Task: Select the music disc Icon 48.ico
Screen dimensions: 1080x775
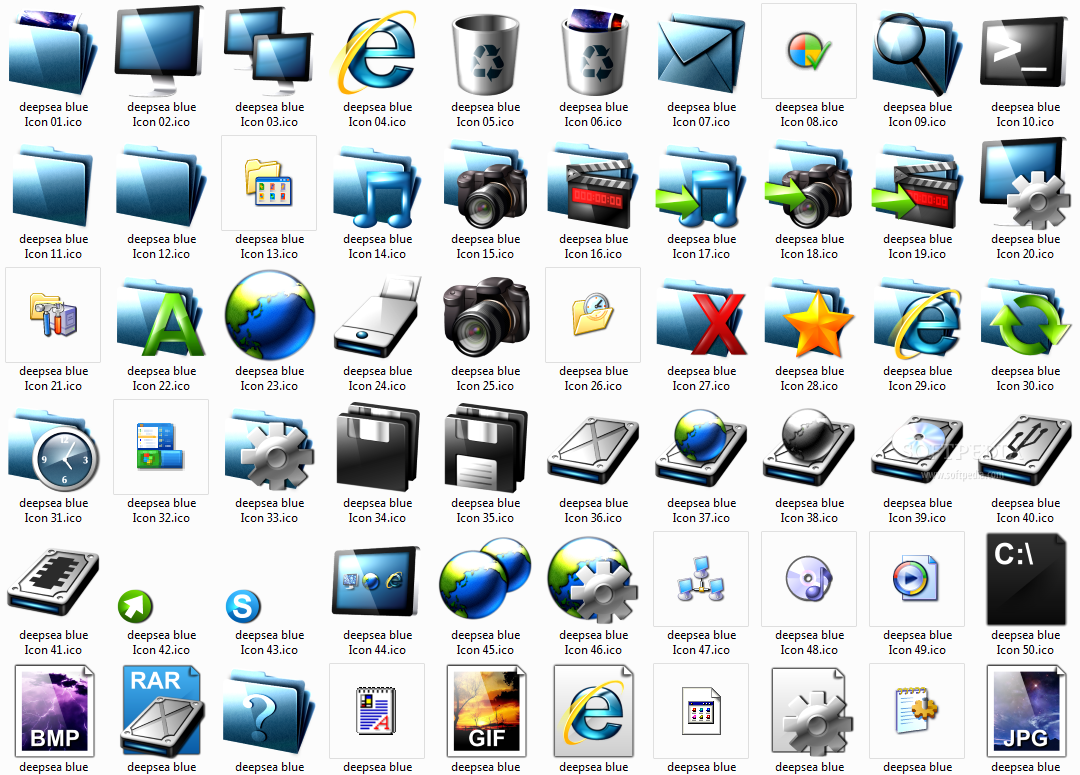Action: click(x=809, y=579)
